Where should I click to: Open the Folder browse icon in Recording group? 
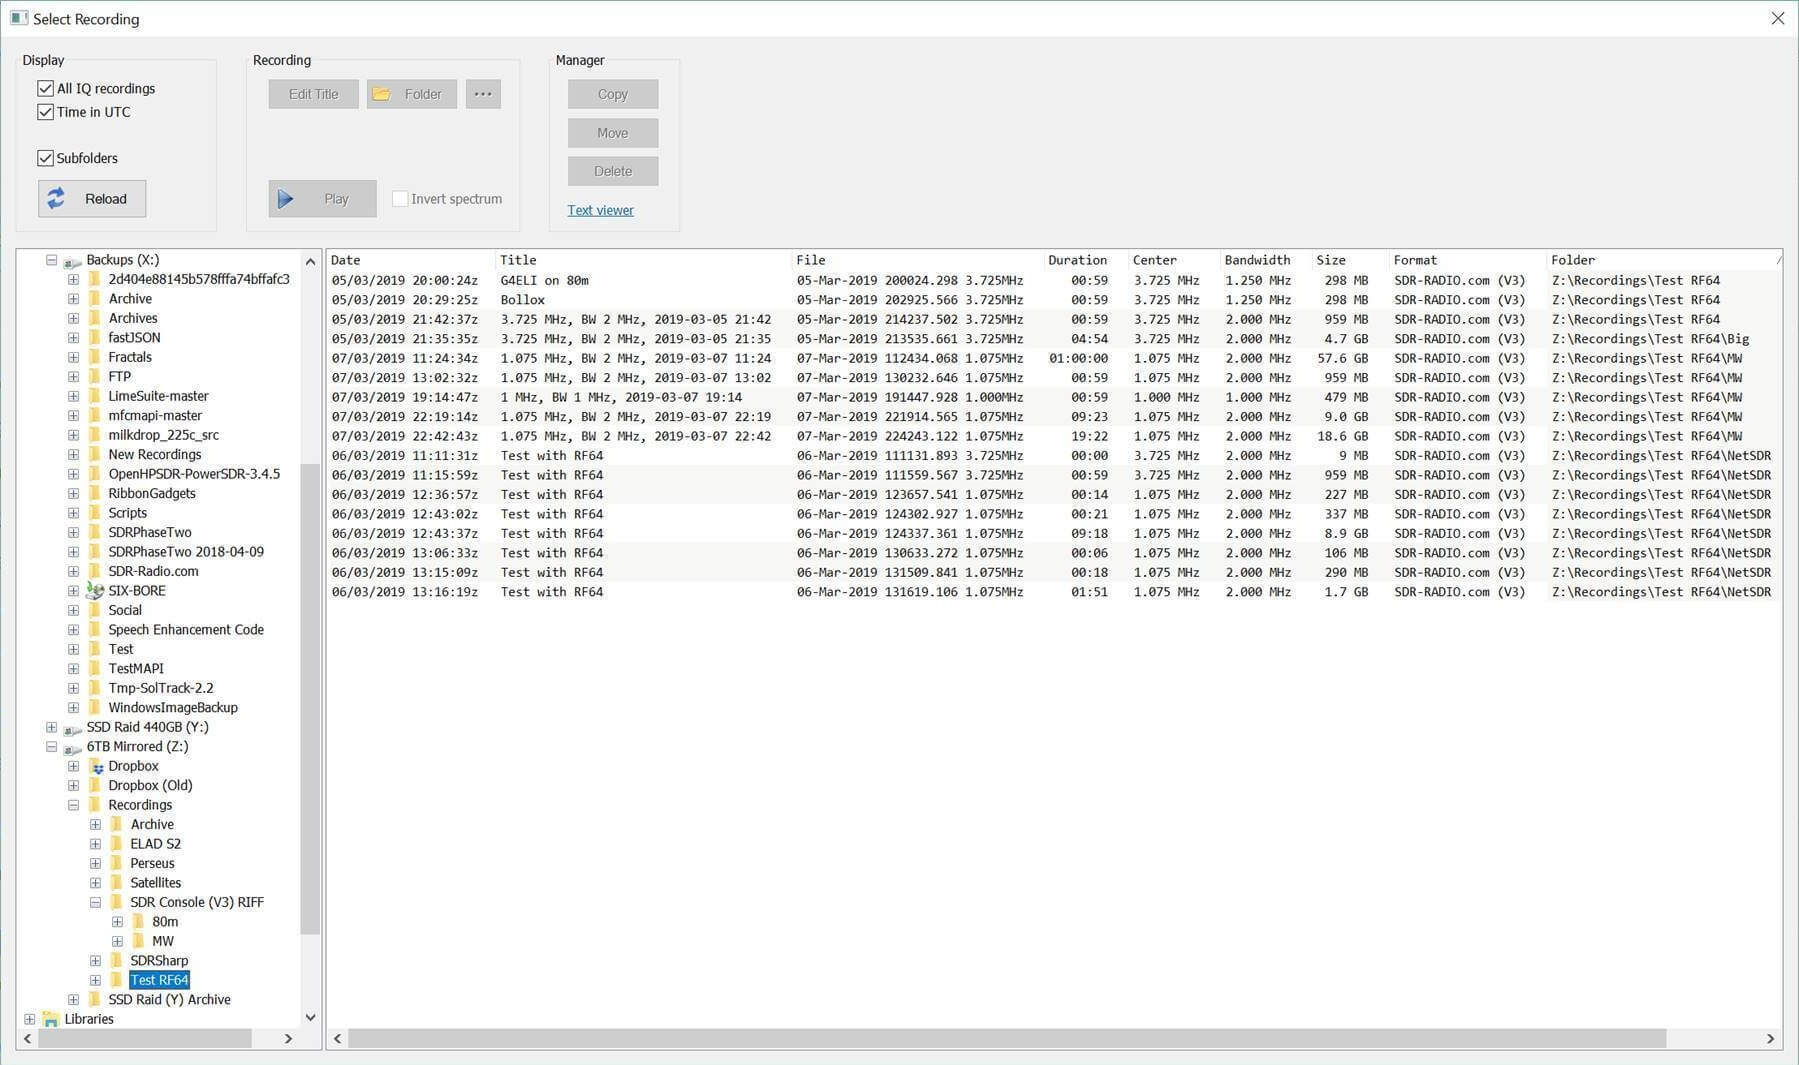pyautogui.click(x=381, y=93)
